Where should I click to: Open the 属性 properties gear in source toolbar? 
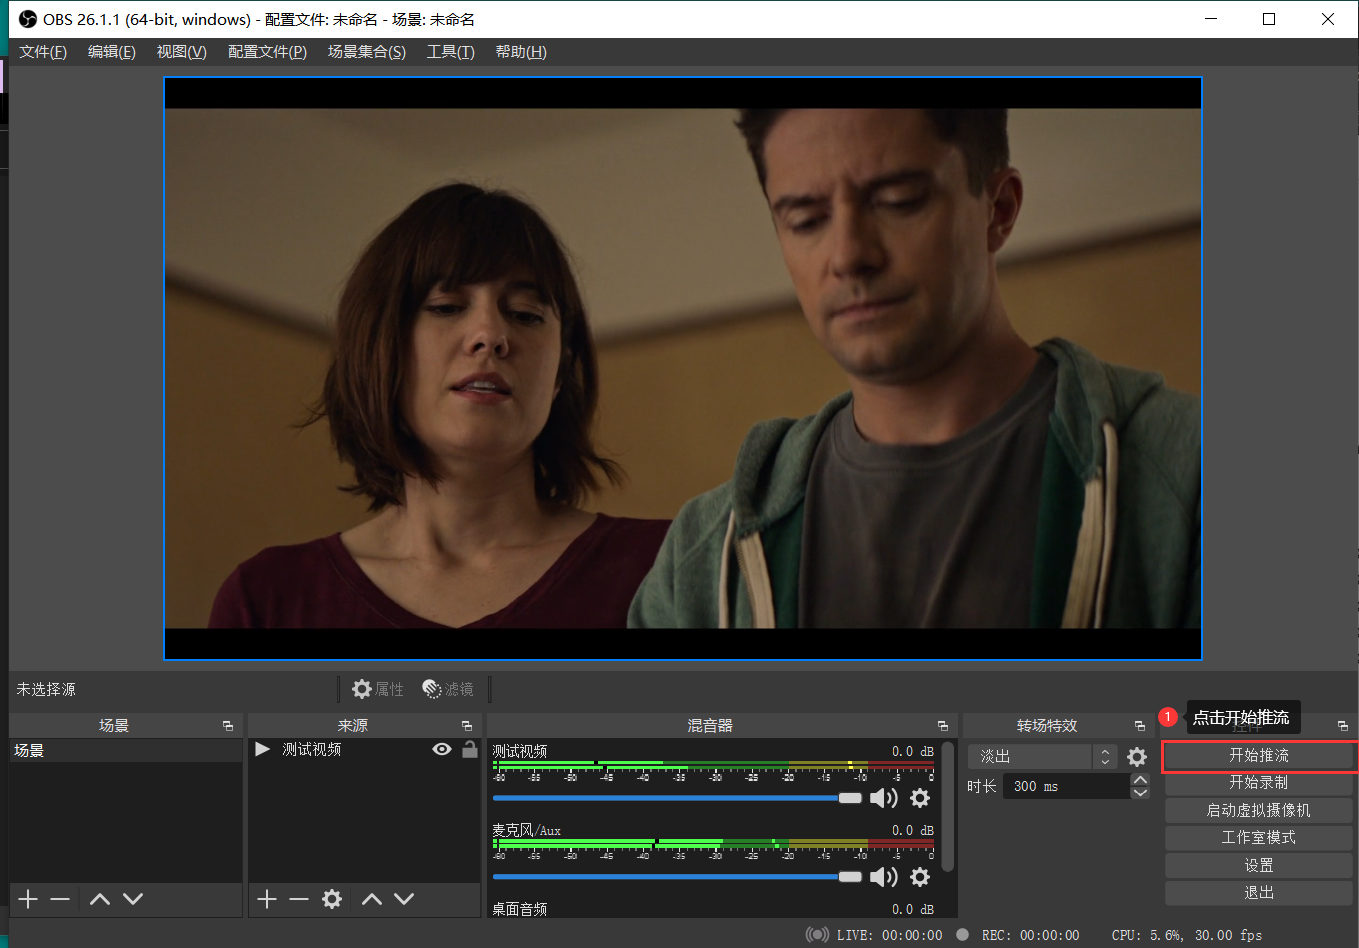[x=377, y=689]
